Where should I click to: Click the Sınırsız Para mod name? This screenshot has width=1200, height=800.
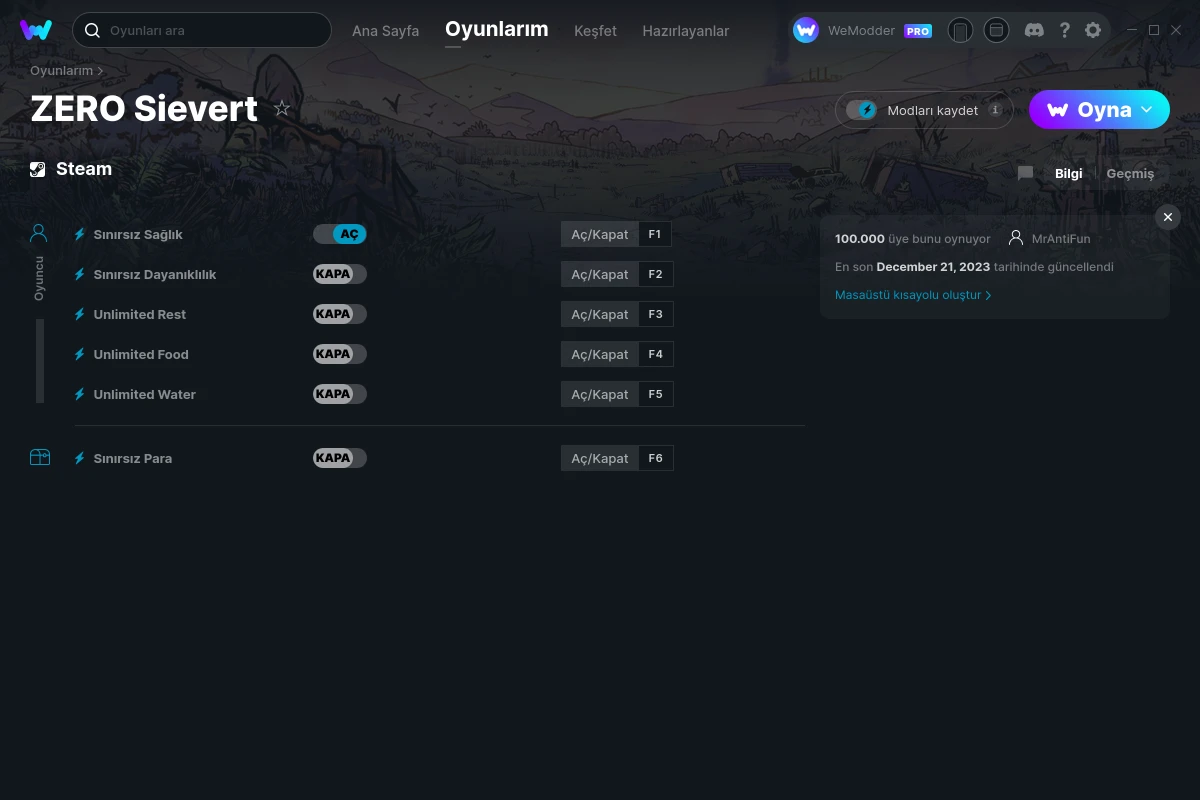coord(133,458)
